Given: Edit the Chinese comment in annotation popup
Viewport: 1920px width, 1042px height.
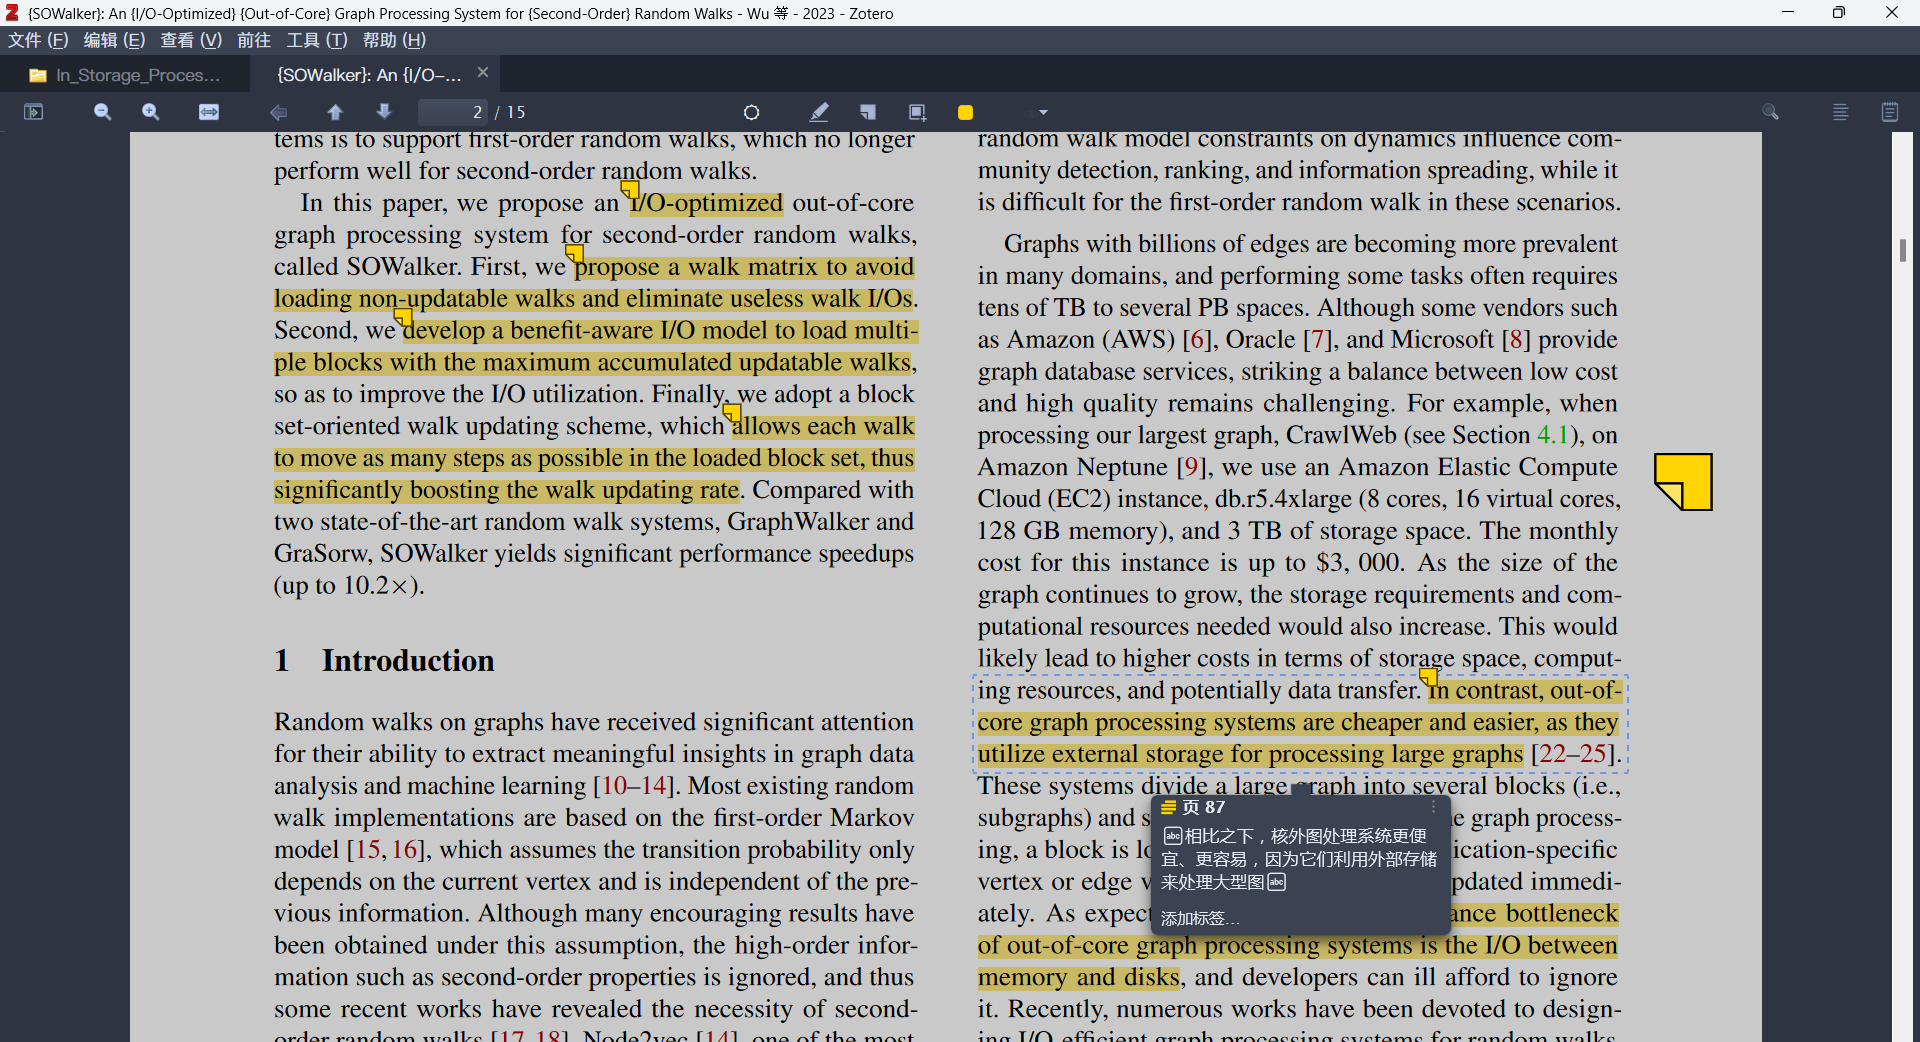Looking at the screenshot, I should pos(1298,859).
